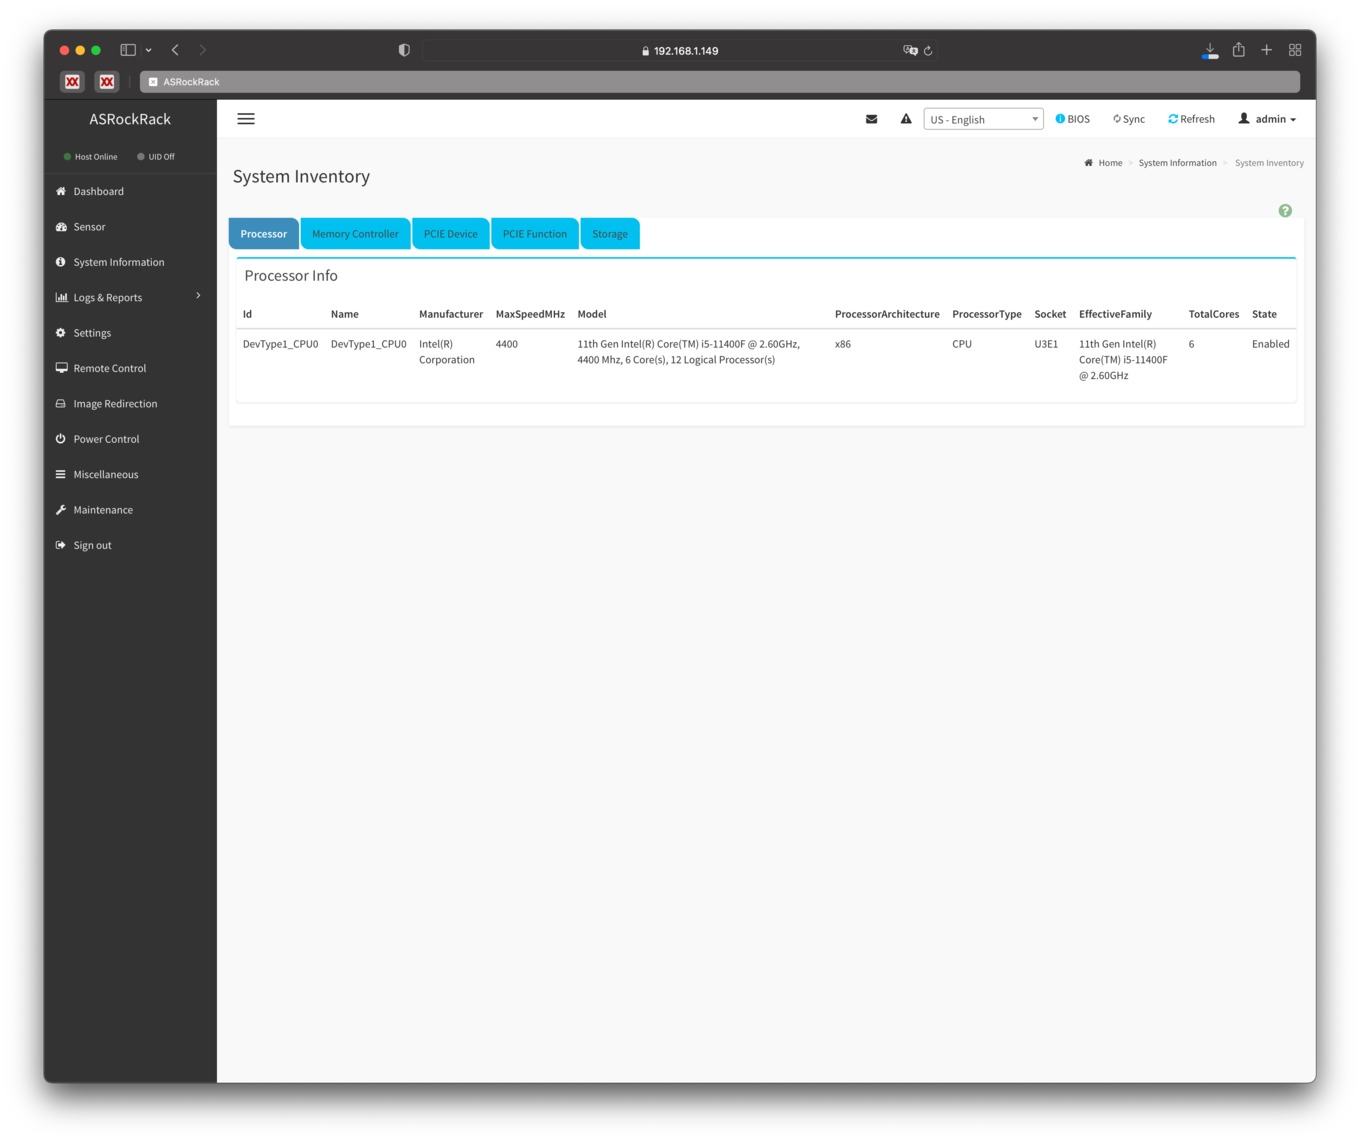The height and width of the screenshot is (1141, 1360).
Task: Click the first pinned tab icon
Action: tap(72, 82)
